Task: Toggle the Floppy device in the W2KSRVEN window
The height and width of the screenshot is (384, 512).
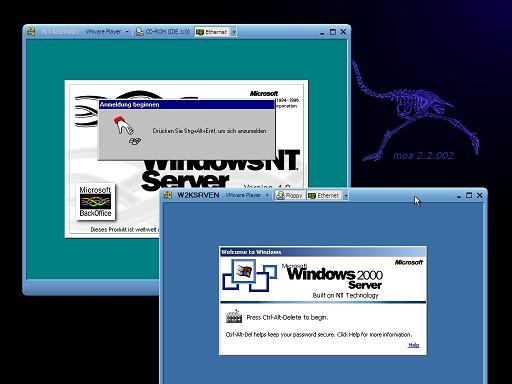Action: tap(289, 195)
